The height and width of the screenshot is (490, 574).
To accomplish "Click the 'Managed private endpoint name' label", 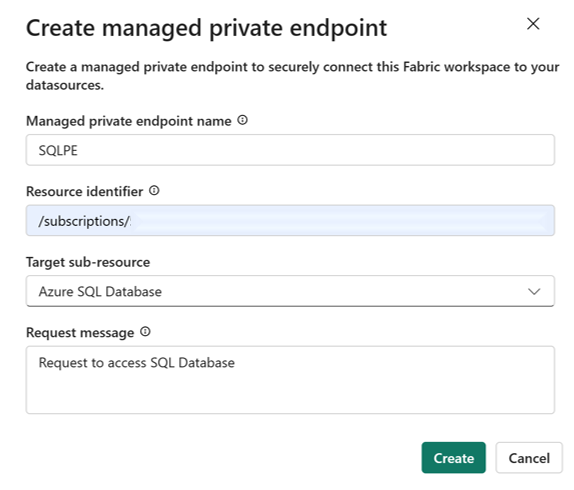I will tap(129, 121).
